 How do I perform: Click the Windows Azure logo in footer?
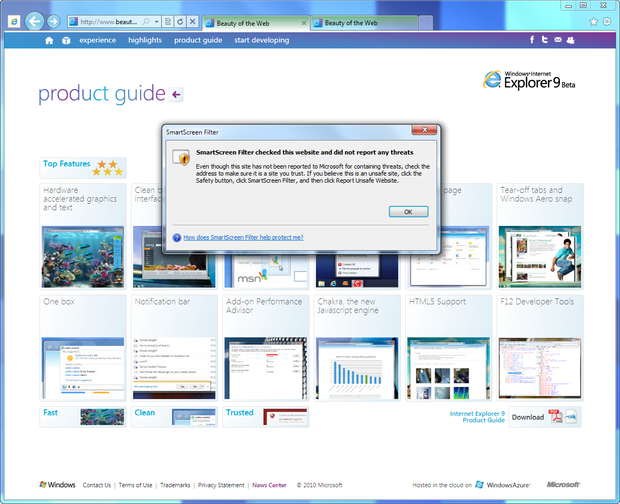[503, 485]
